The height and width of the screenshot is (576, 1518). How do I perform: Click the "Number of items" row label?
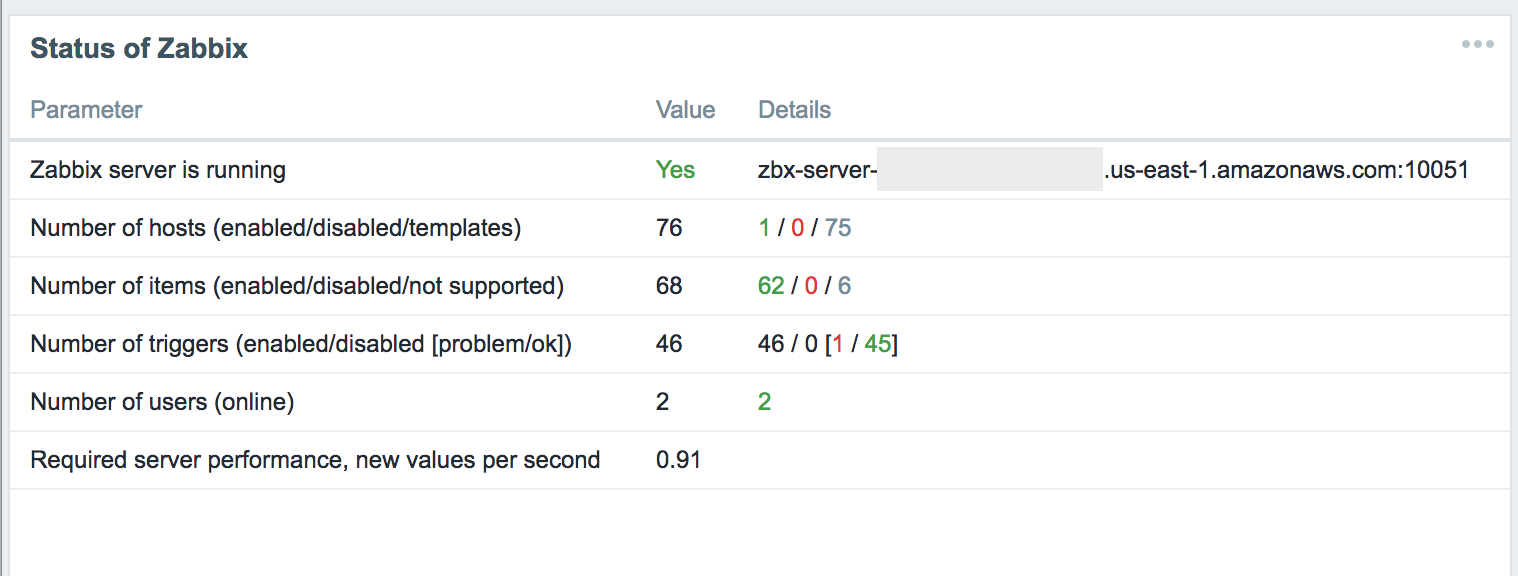(x=297, y=286)
